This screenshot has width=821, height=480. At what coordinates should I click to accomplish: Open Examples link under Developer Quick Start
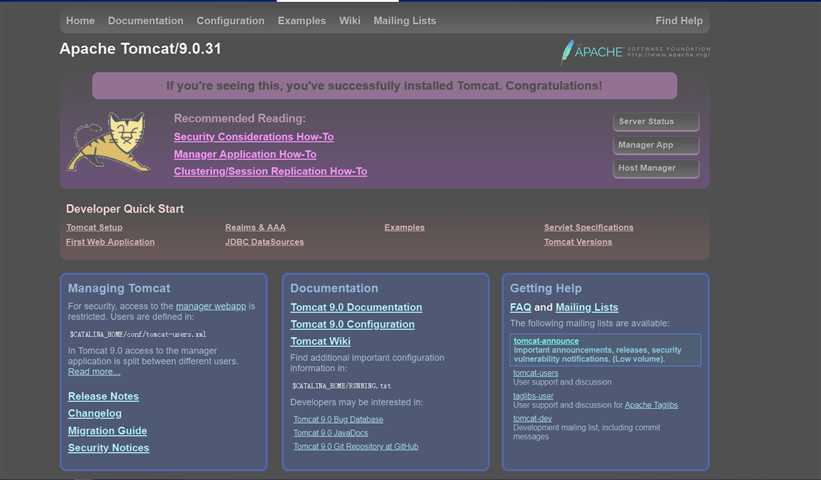click(404, 228)
